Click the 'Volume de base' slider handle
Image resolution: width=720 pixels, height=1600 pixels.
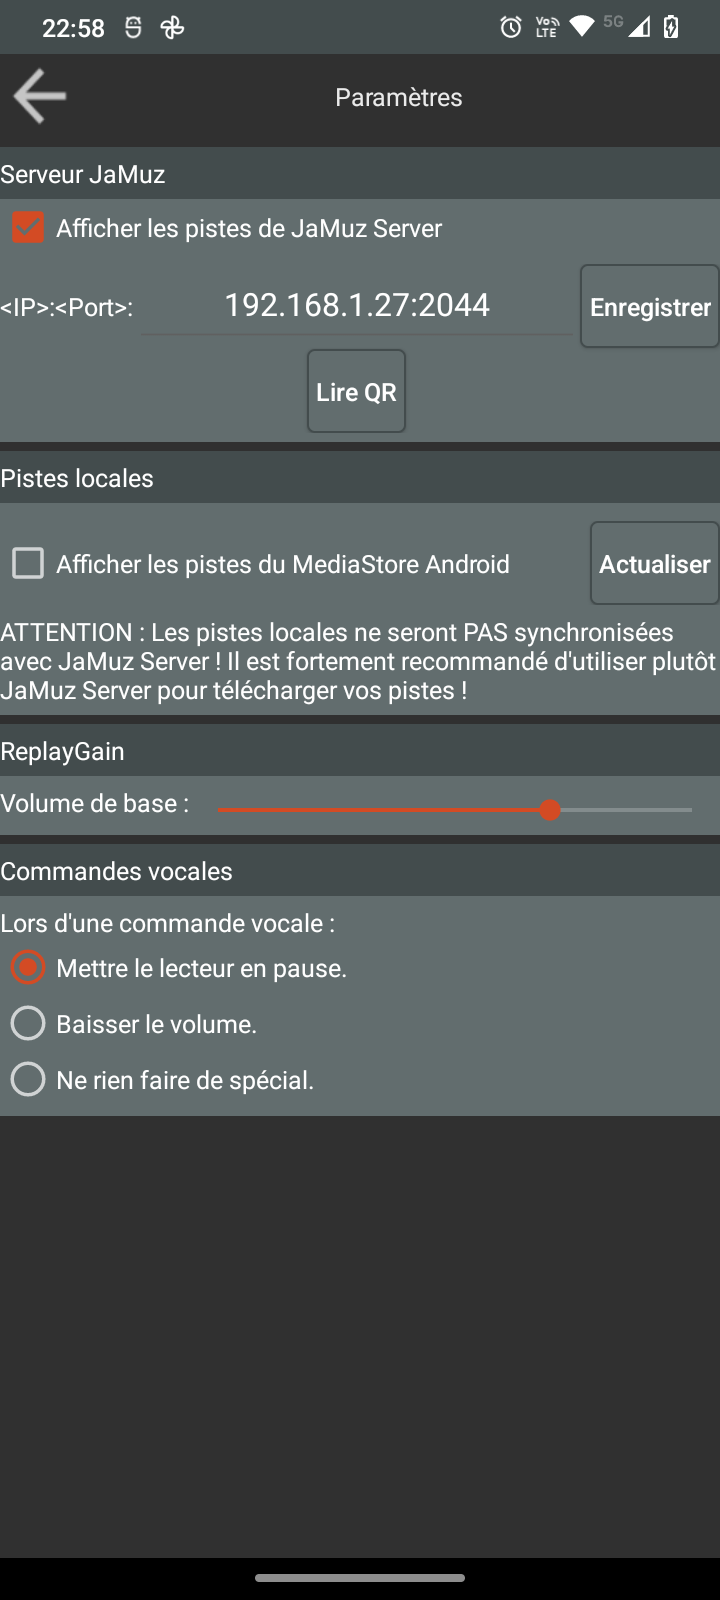click(549, 810)
